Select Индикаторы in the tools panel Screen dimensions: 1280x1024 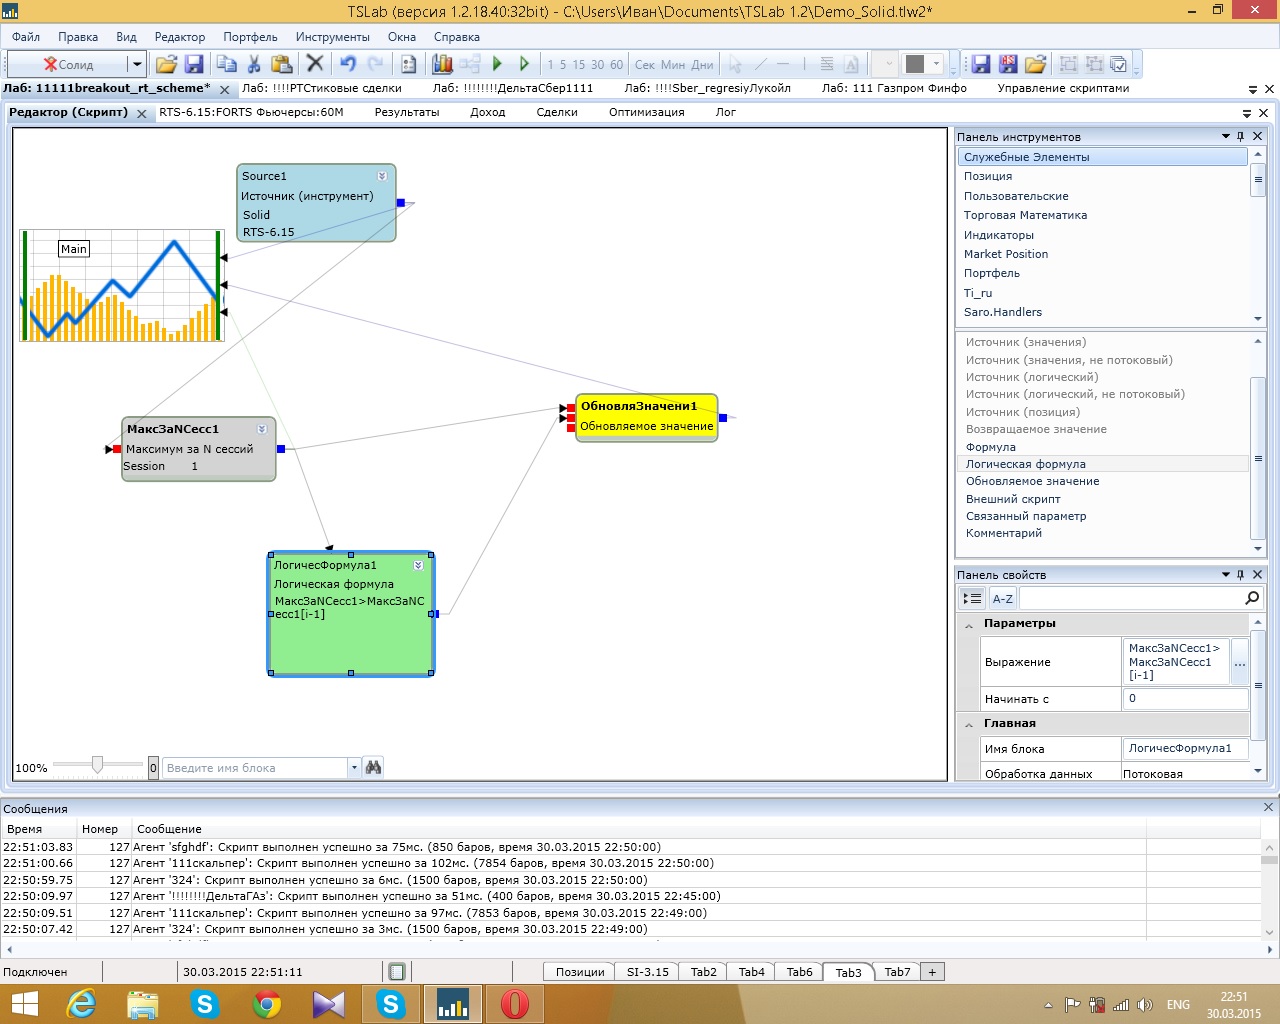(998, 235)
